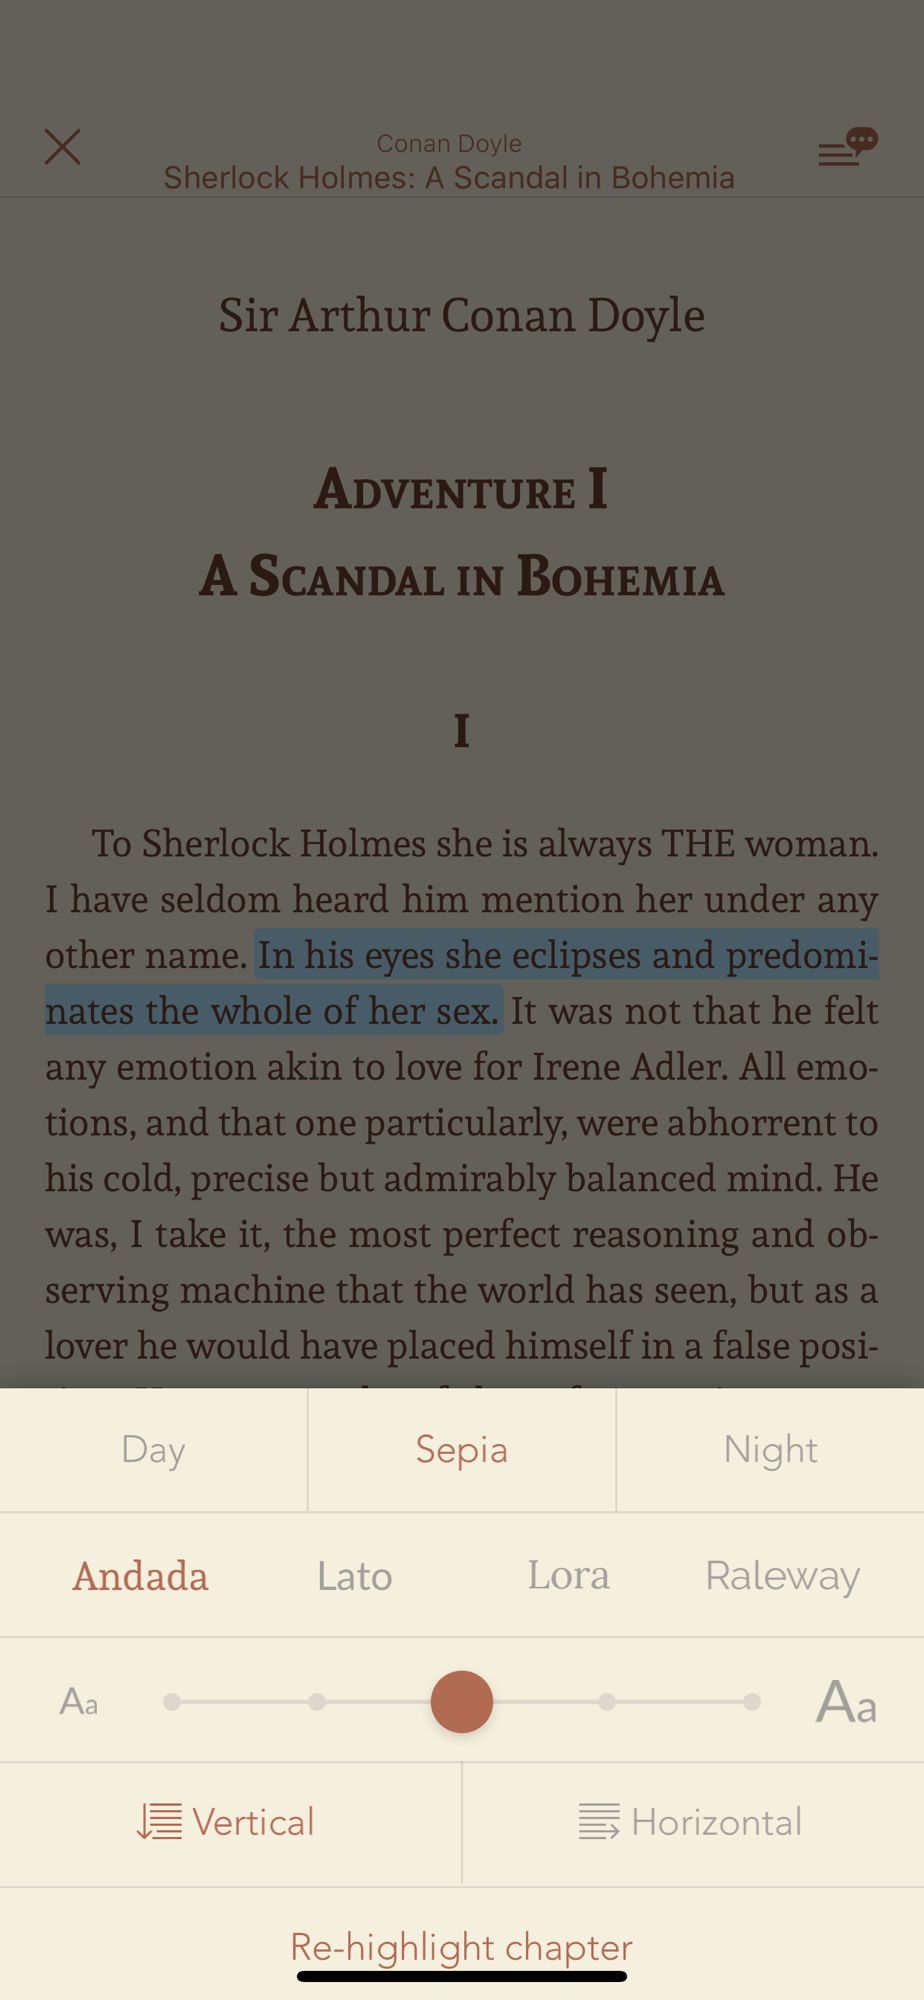Click the font size slider handle
The image size is (924, 2000).
[462, 1702]
